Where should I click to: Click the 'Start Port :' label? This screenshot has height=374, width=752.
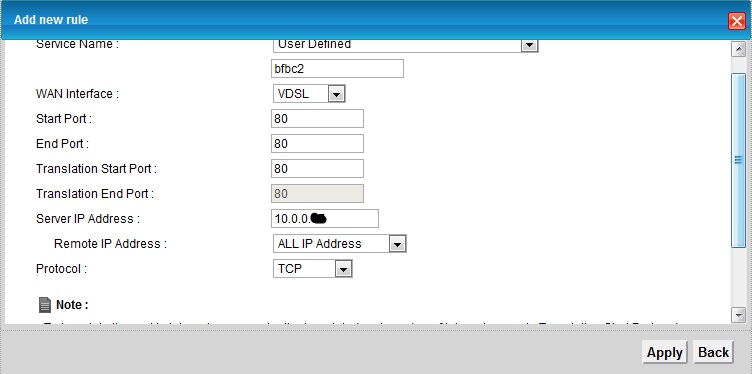[64, 119]
